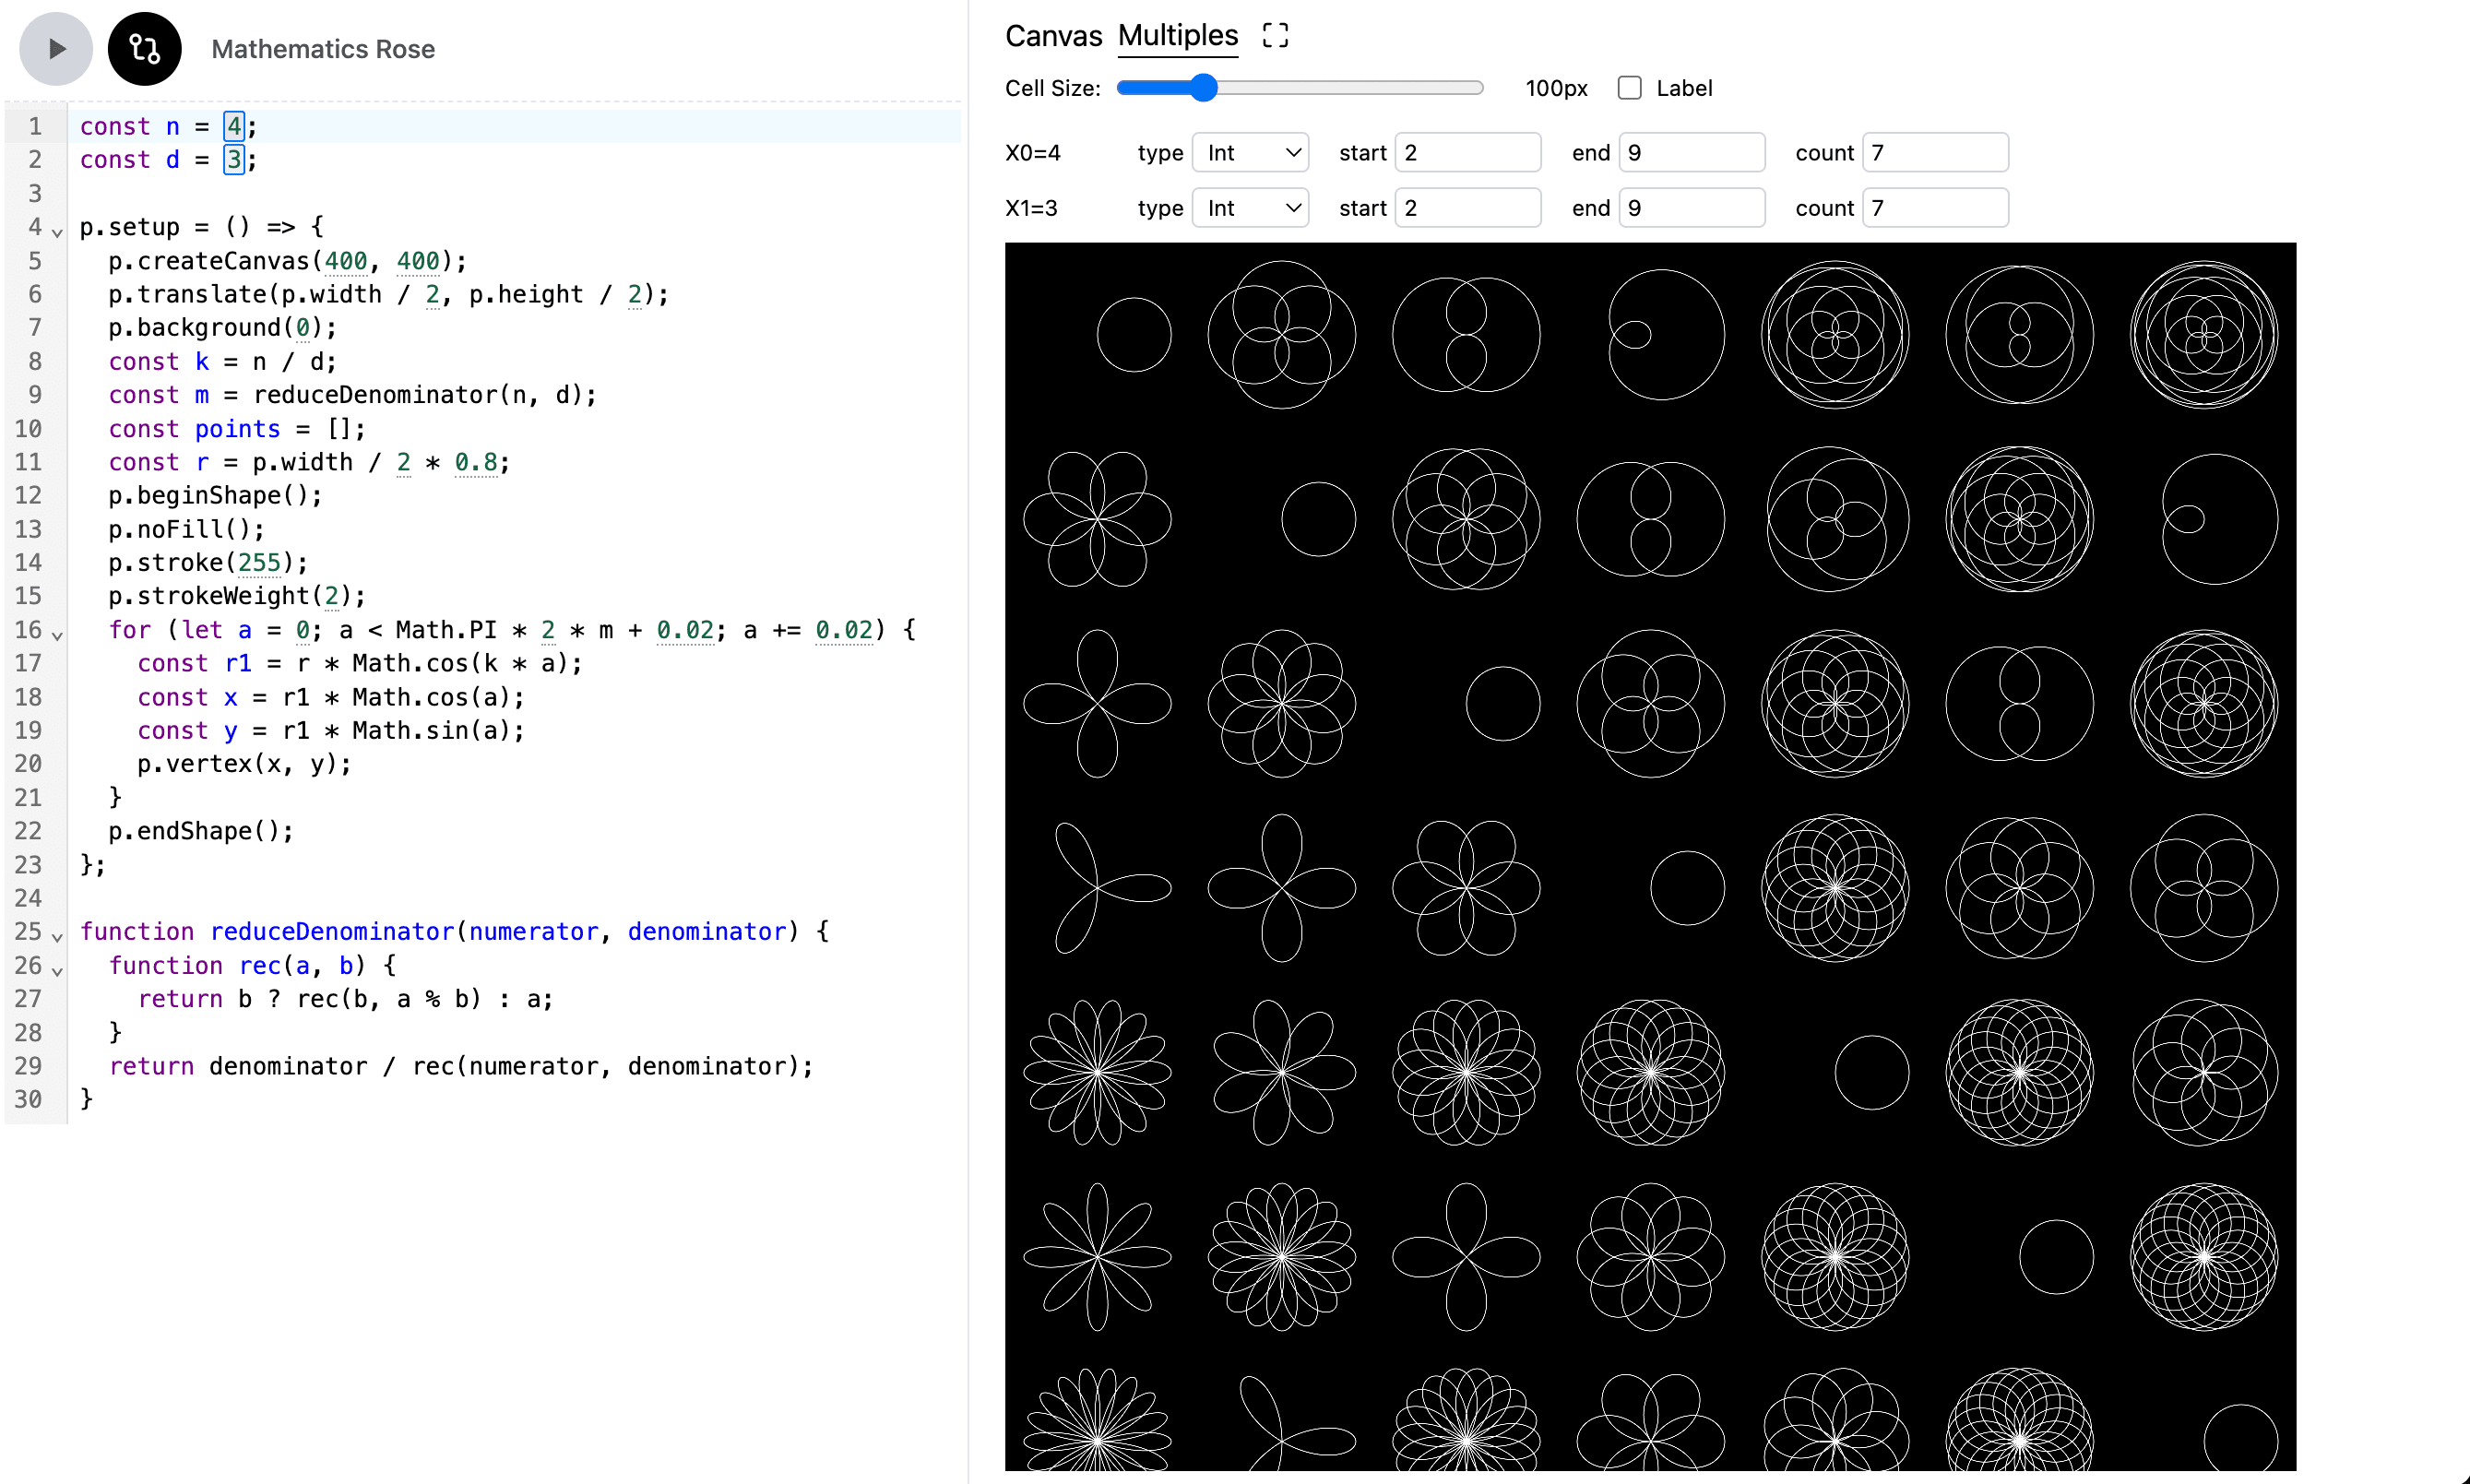This screenshot has width=2470, height=1484.
Task: Open the X0 type dropdown
Action: tap(1250, 153)
